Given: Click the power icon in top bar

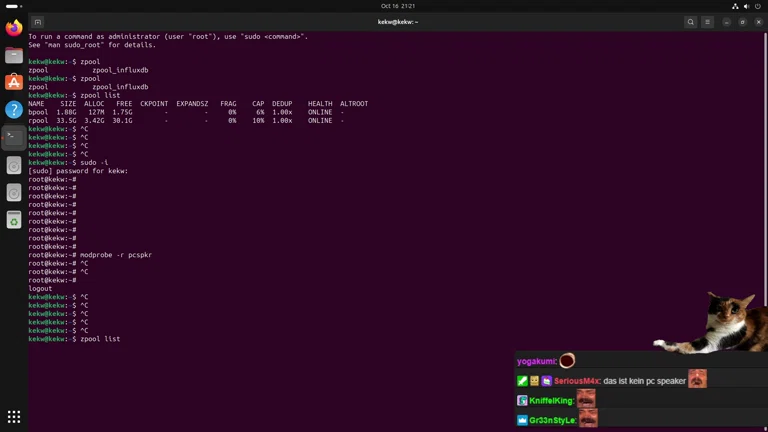Looking at the screenshot, I should [758, 6].
